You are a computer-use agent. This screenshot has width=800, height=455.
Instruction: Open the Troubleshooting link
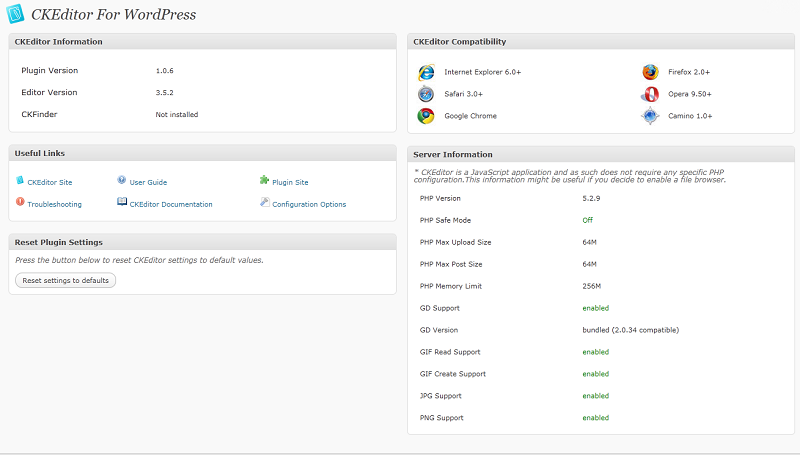(x=54, y=204)
